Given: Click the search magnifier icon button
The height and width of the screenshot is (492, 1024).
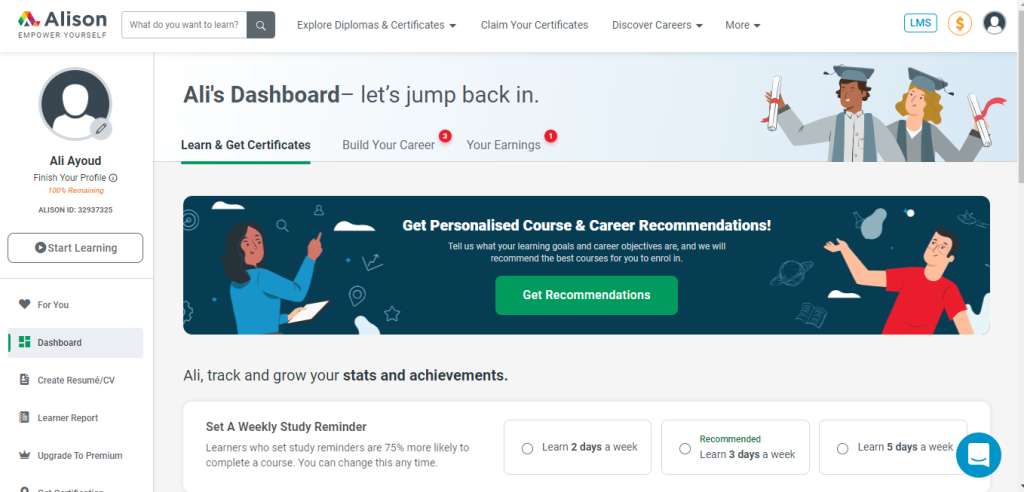Looking at the screenshot, I should [x=261, y=25].
